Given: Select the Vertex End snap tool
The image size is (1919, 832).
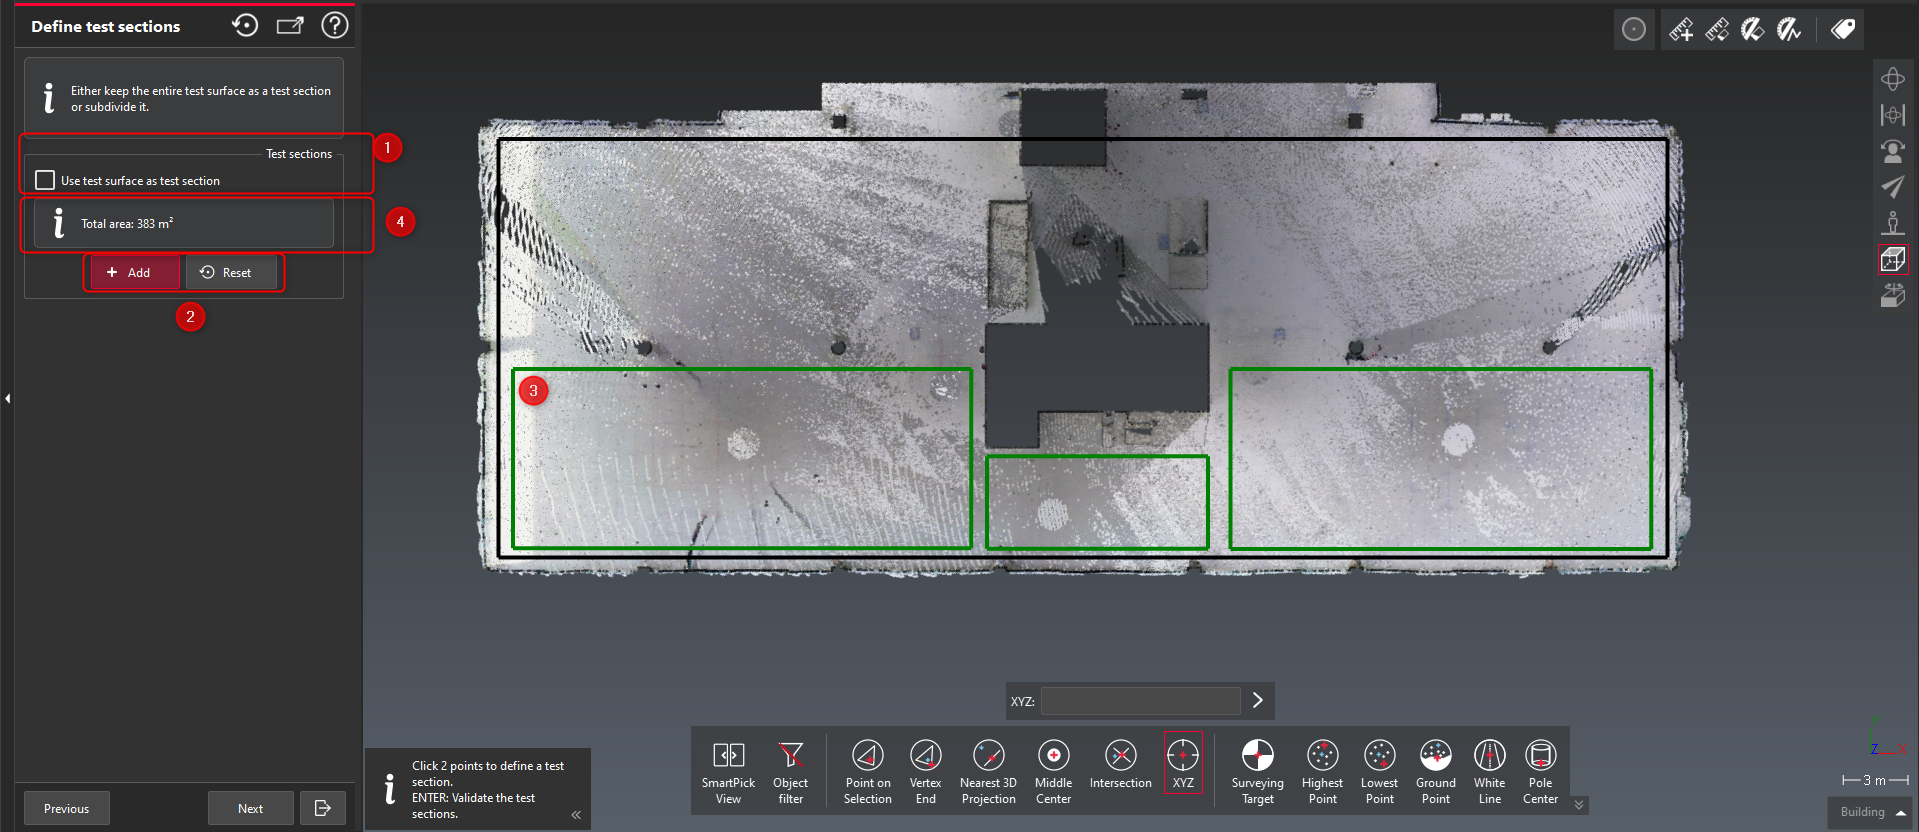Looking at the screenshot, I should pyautogui.click(x=925, y=769).
